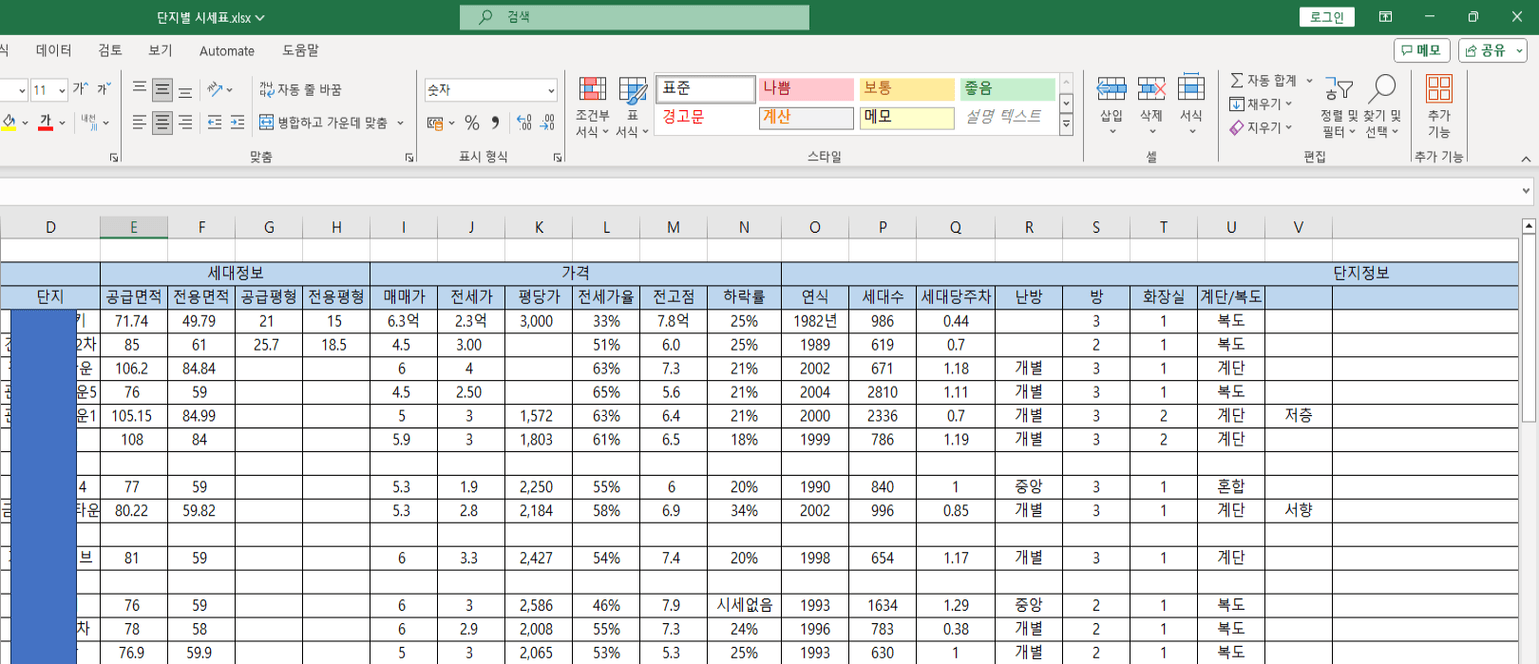
Task: Apply the 표준 cell style
Action: point(705,89)
